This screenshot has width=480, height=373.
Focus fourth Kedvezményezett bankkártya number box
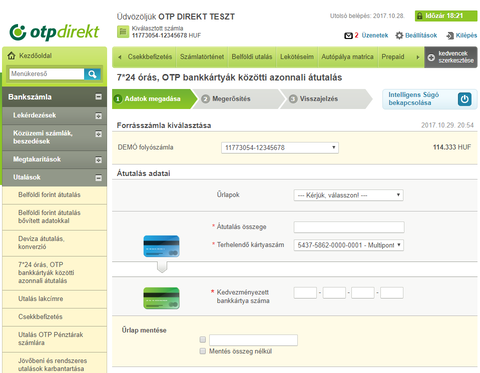392,293
